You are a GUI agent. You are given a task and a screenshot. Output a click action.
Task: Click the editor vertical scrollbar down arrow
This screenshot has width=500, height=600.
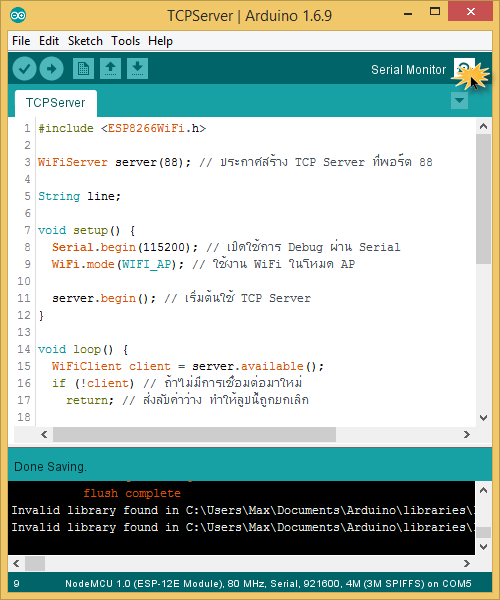[x=484, y=417]
